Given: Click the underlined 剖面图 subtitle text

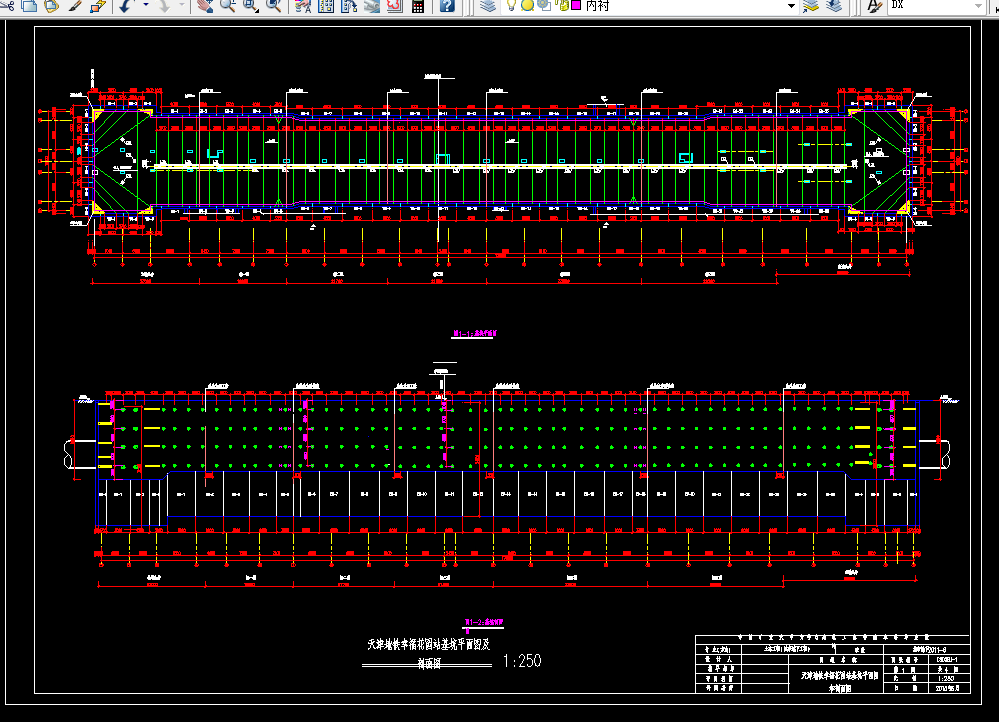Looking at the screenshot, I should point(429,663).
